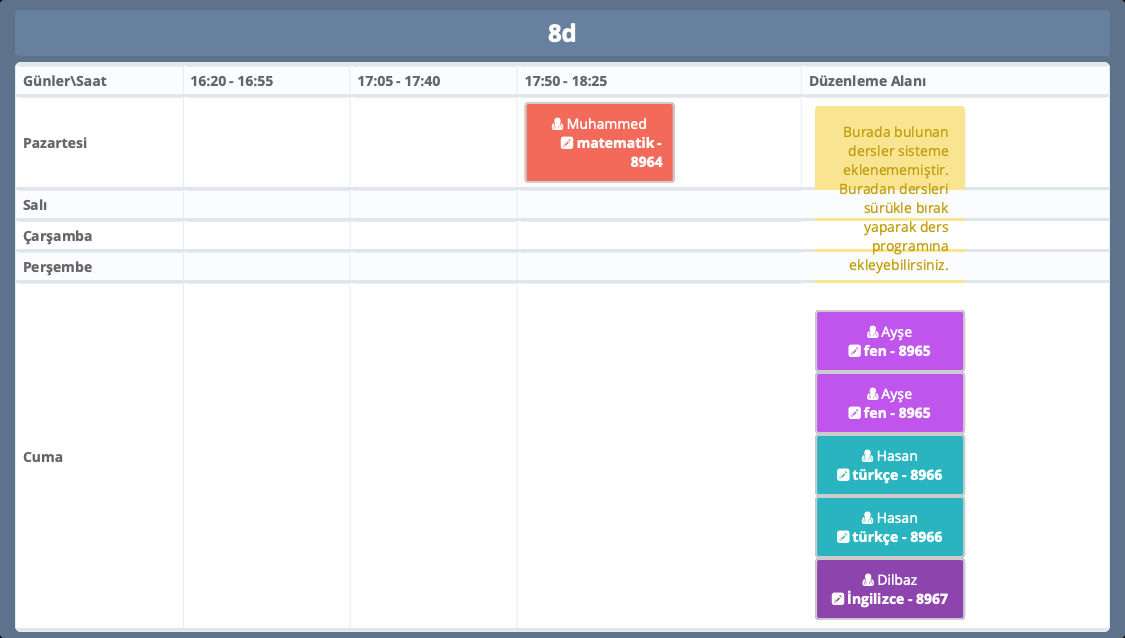Click the edit icon on the lower türkçe - 8966 card
The width and height of the screenshot is (1125, 638).
[843, 537]
